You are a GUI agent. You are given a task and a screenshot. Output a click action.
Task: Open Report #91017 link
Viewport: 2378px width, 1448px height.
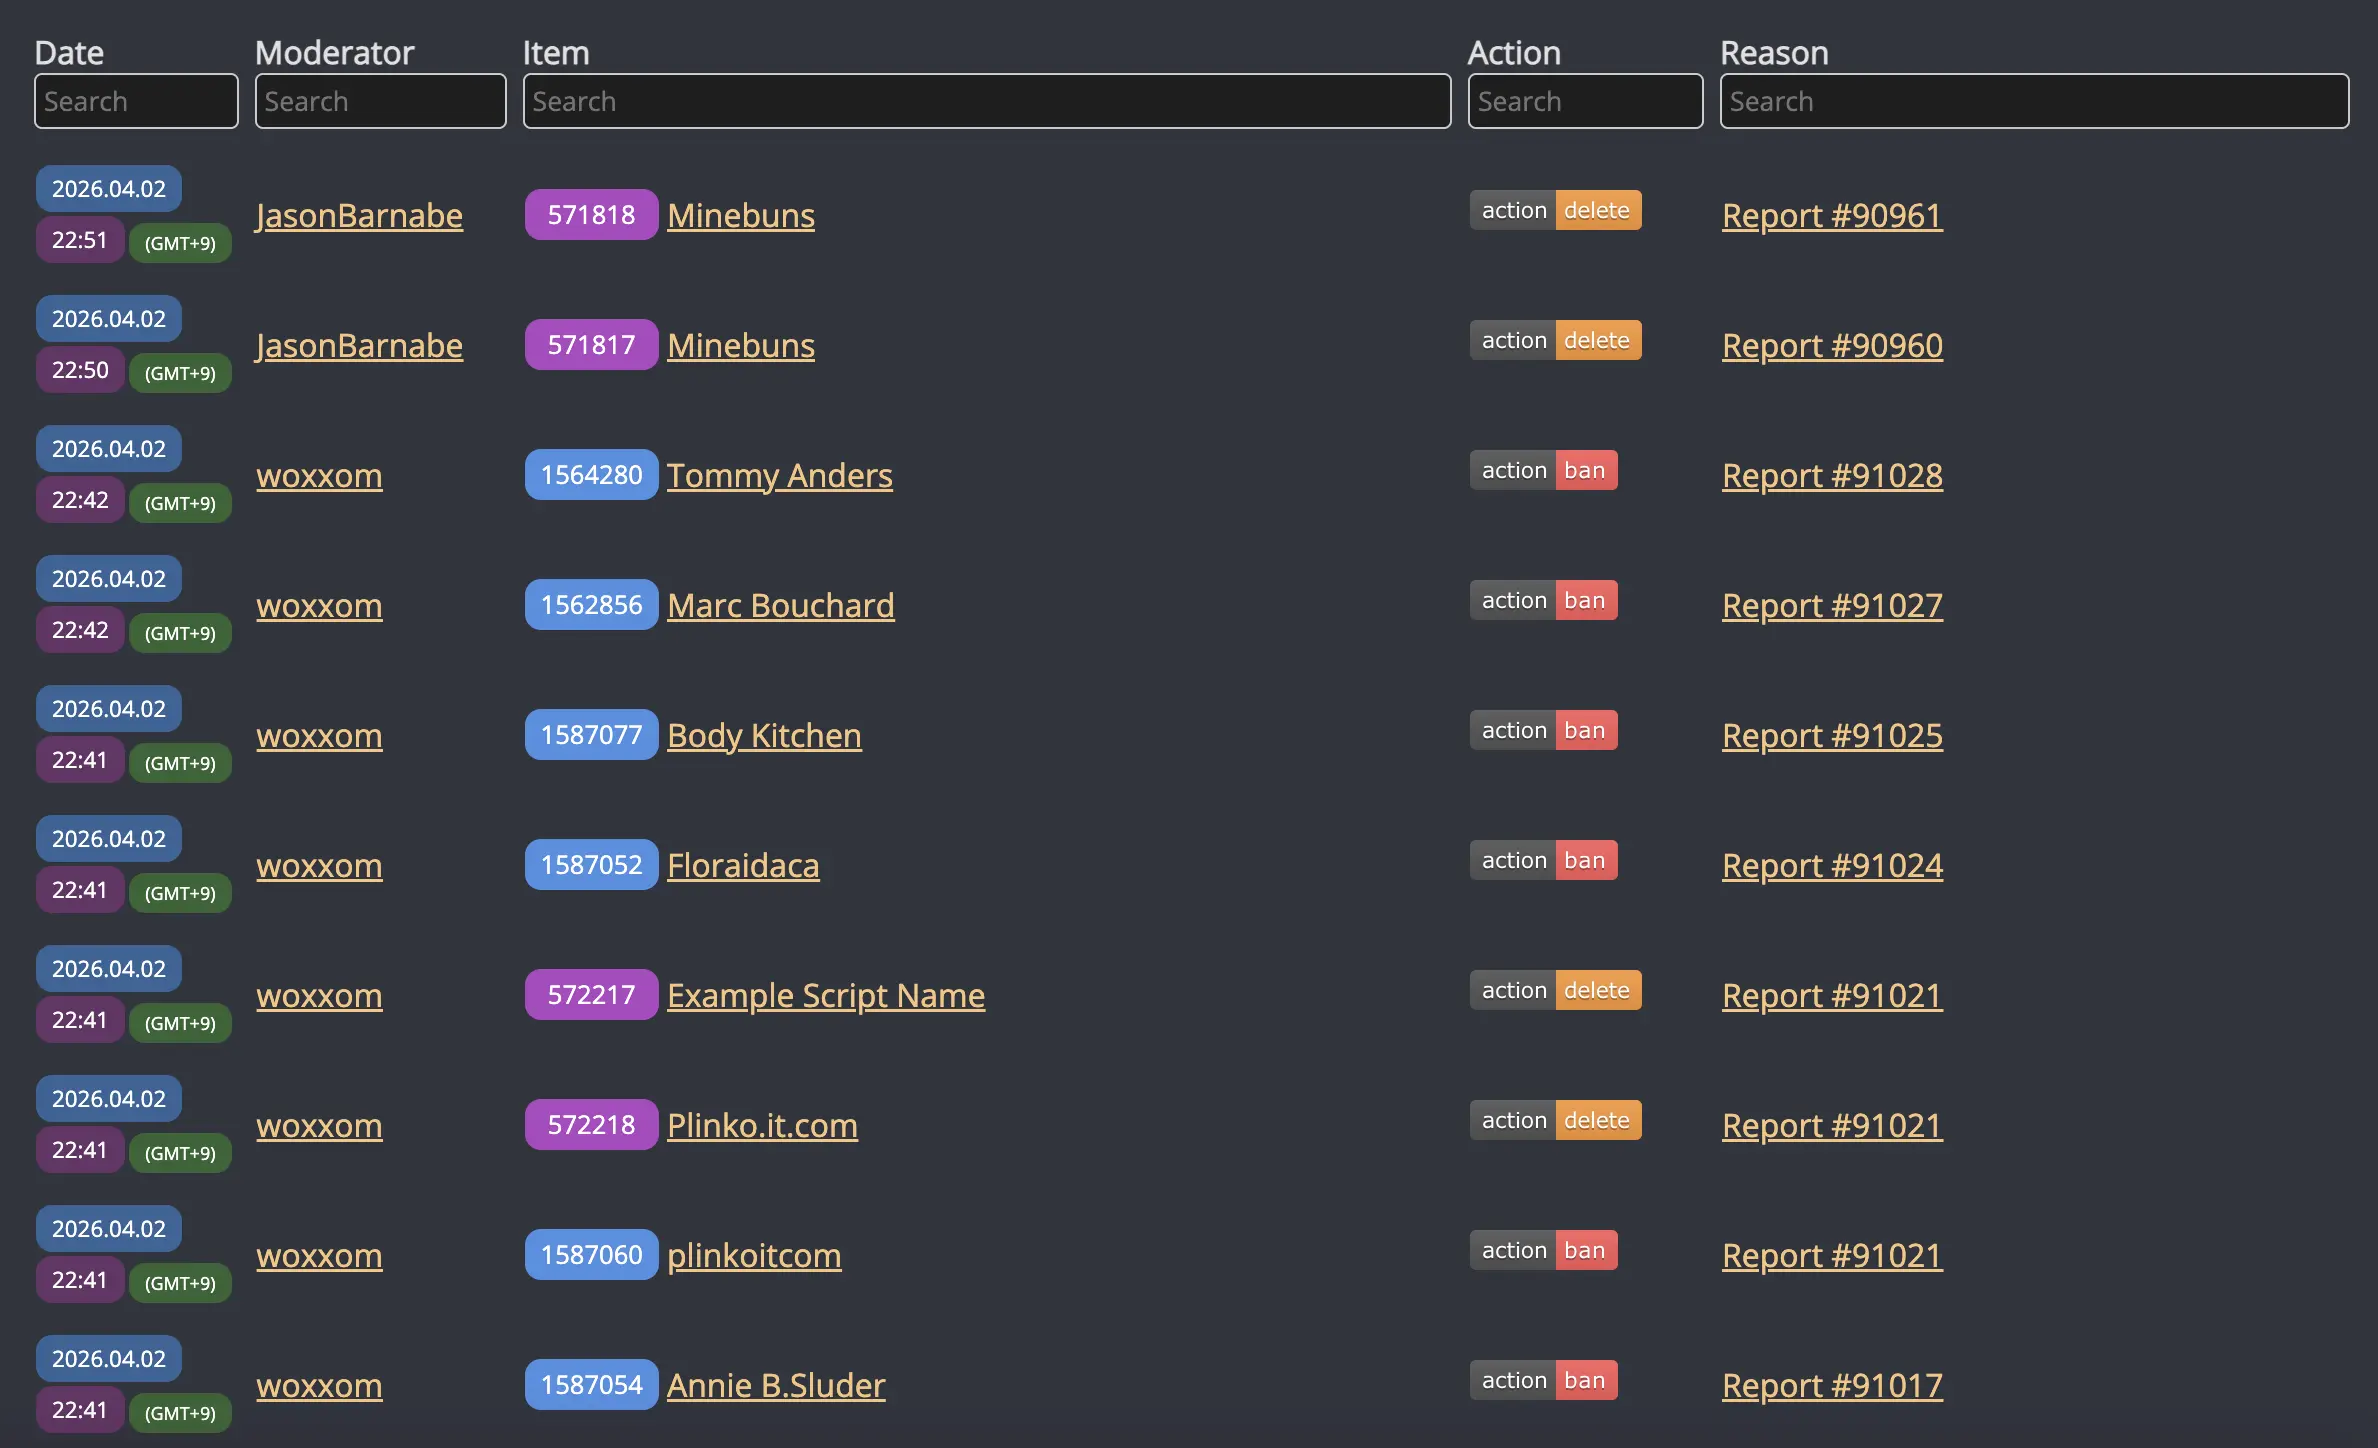coord(1831,1385)
